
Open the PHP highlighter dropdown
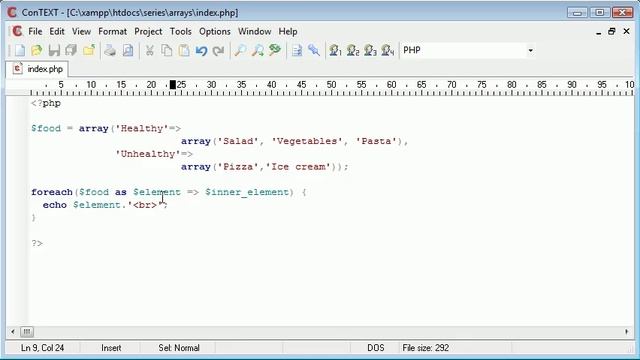[x=530, y=51]
